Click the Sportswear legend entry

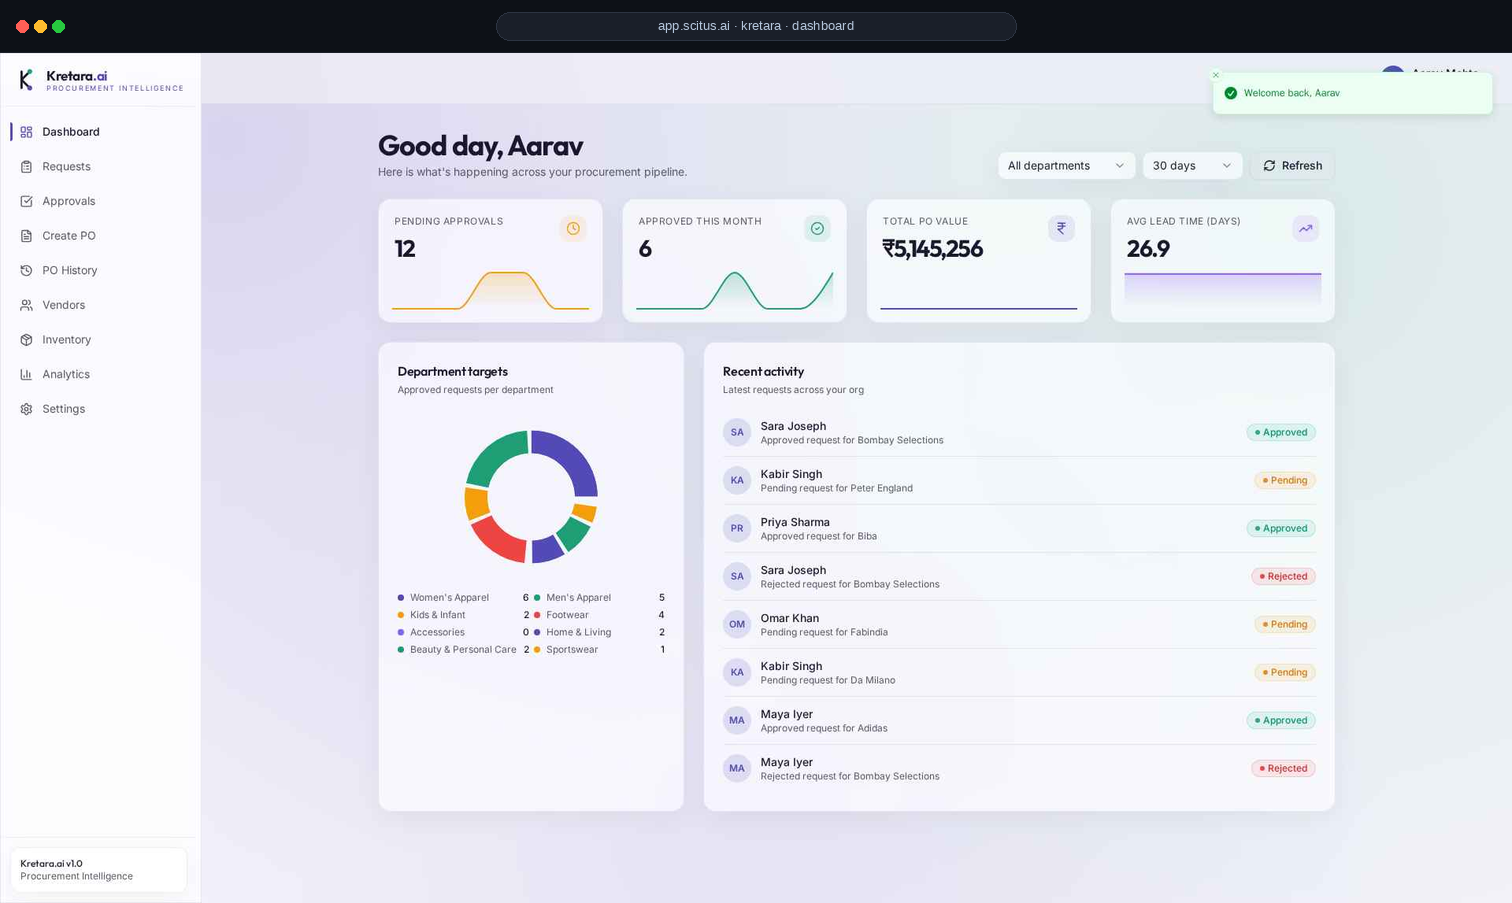coord(599,650)
